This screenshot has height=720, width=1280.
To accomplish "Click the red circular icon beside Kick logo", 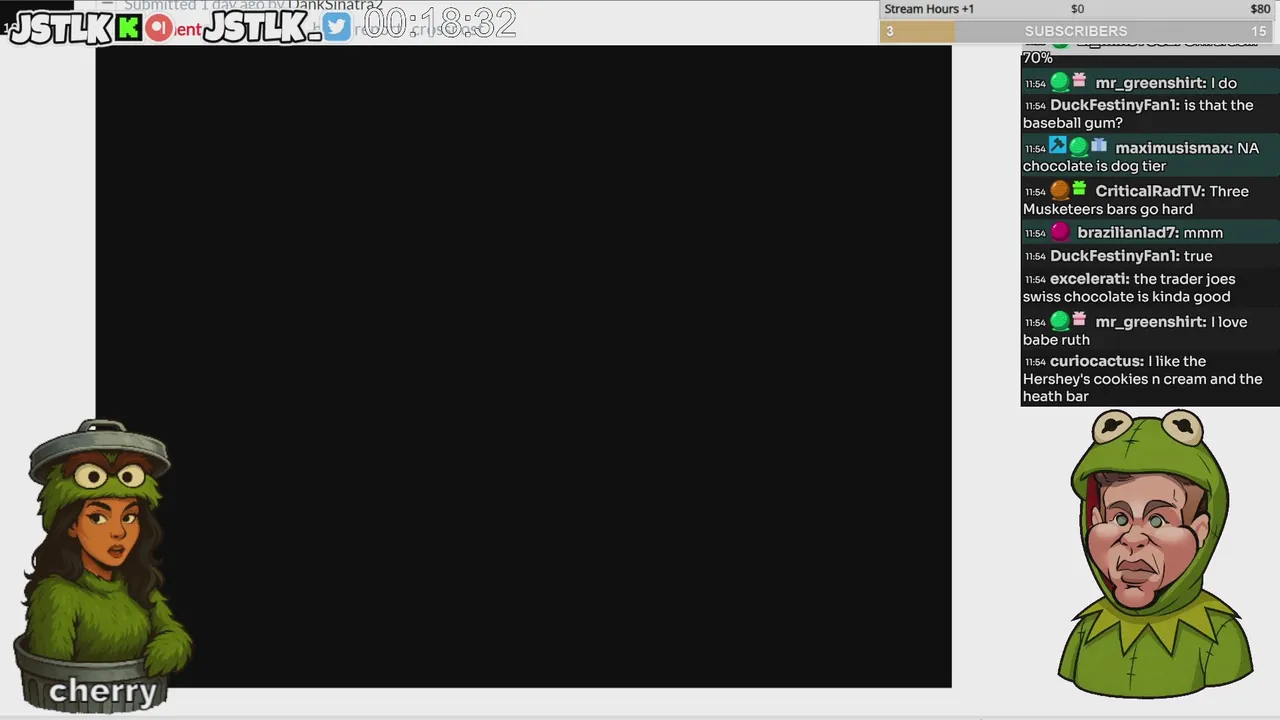I will point(158,28).
